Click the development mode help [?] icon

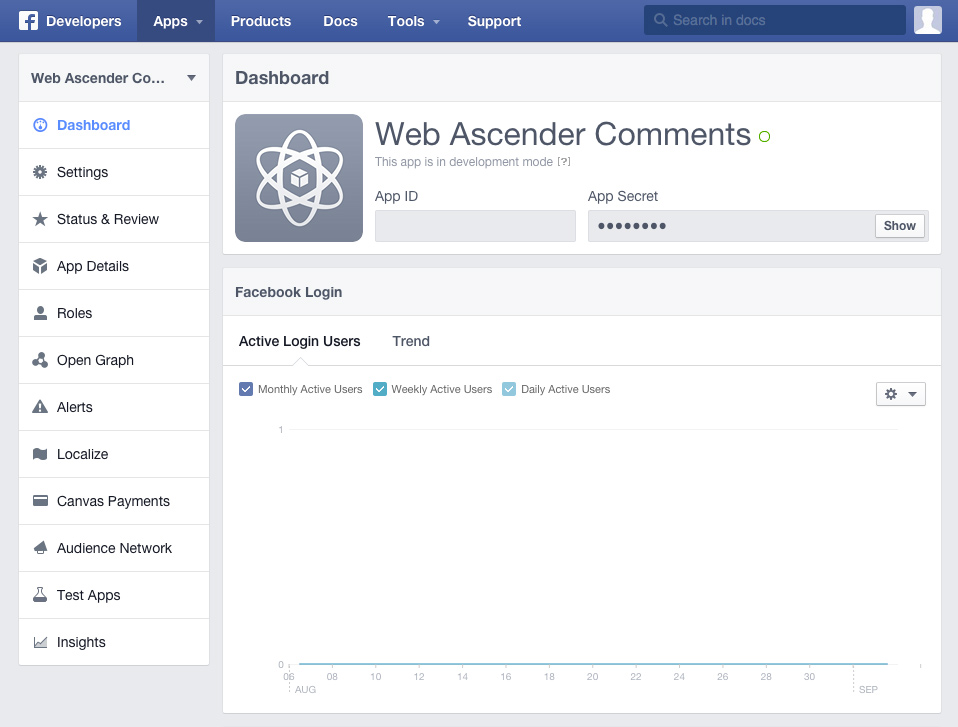564,162
